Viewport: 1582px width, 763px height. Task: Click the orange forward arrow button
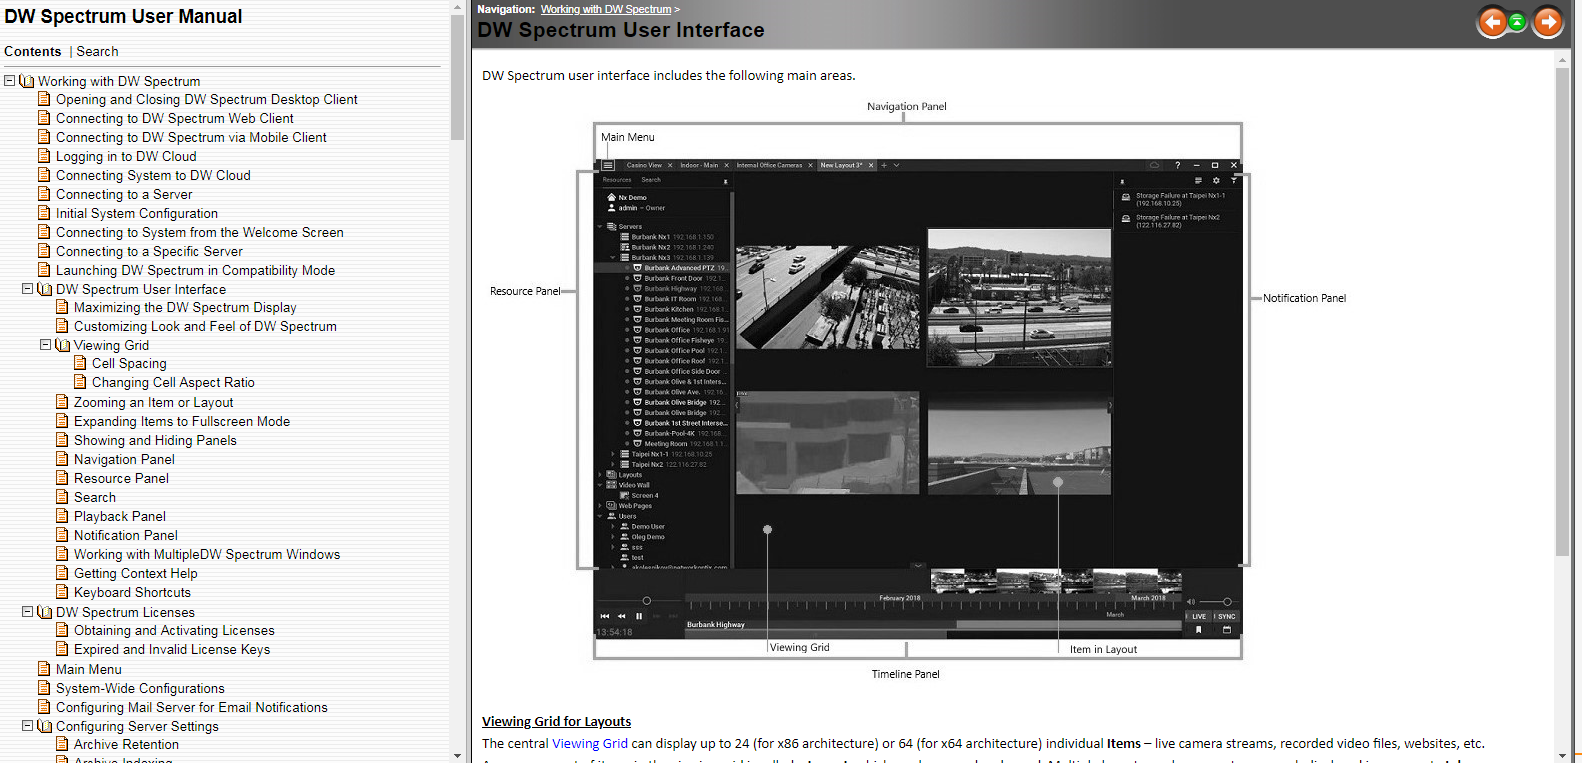1547,22
